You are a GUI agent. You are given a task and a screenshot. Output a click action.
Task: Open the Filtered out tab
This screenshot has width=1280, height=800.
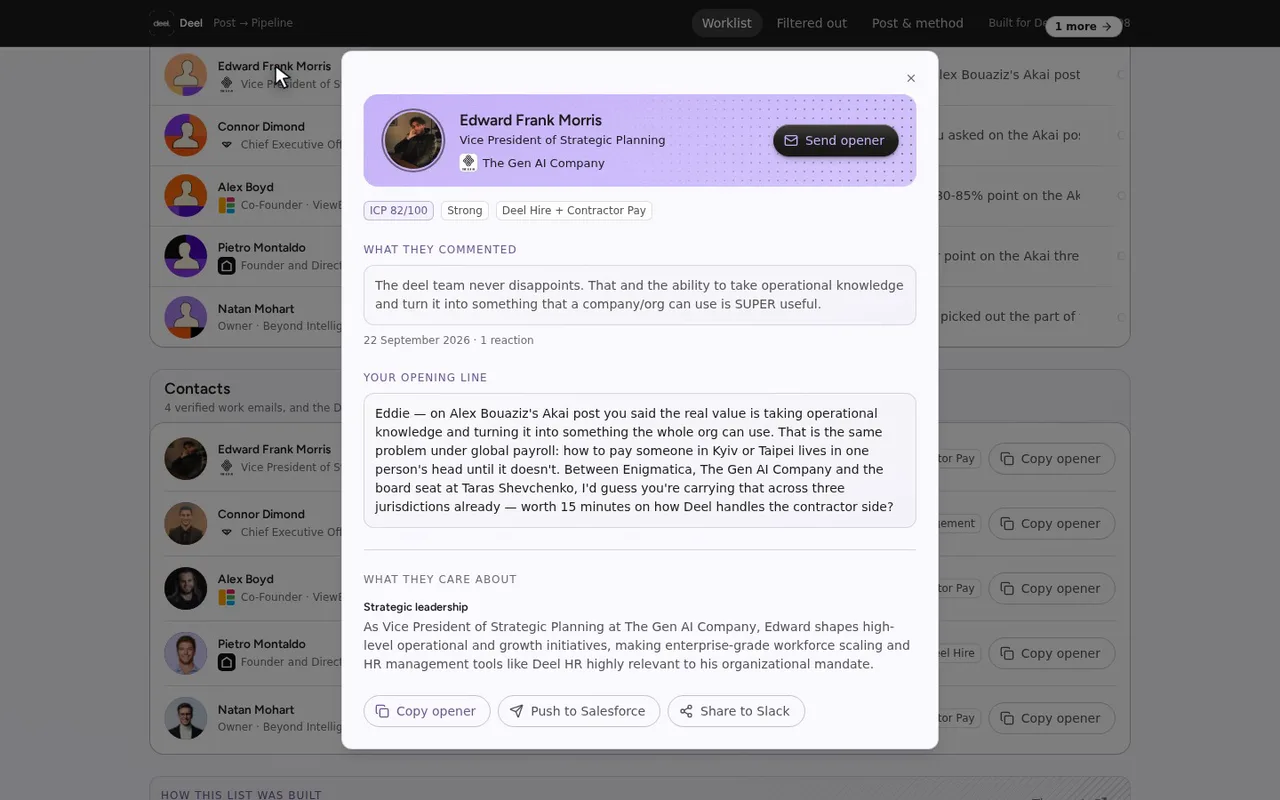[x=812, y=23]
